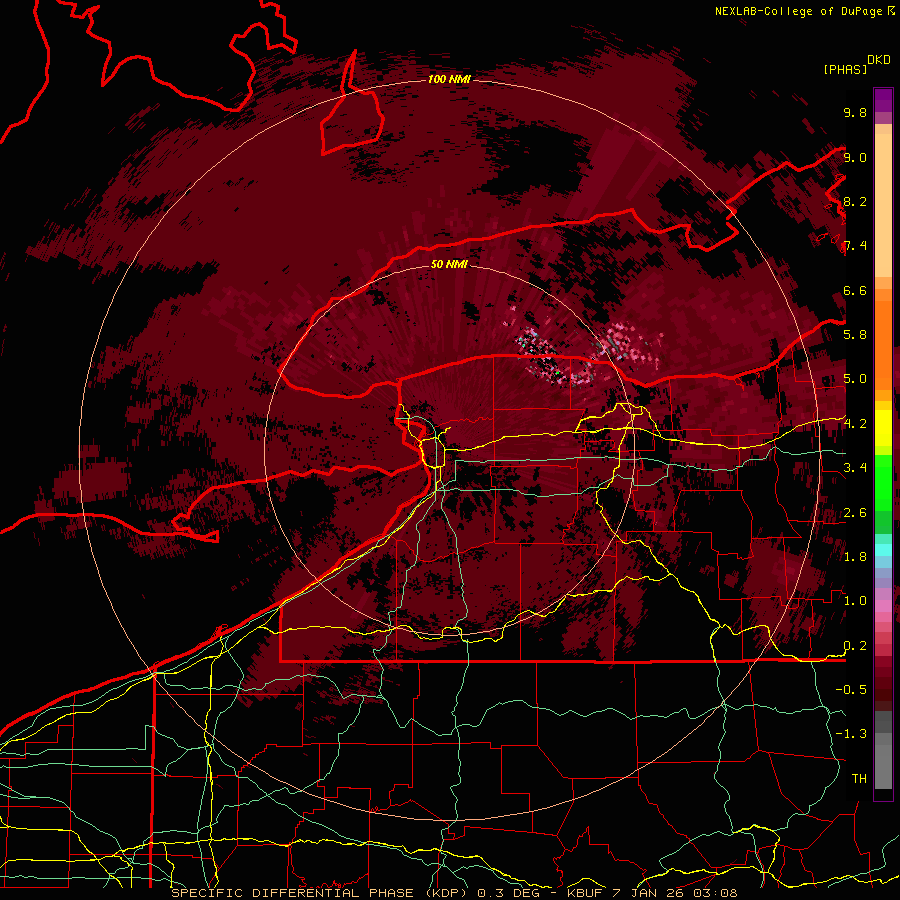The height and width of the screenshot is (900, 900).
Task: Click the [PHAS] legend heading
Action: 845,69
